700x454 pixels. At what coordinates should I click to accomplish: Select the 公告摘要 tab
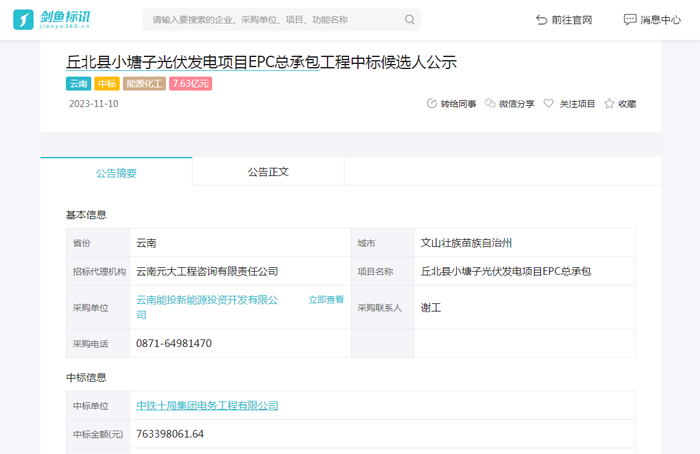coord(116,173)
